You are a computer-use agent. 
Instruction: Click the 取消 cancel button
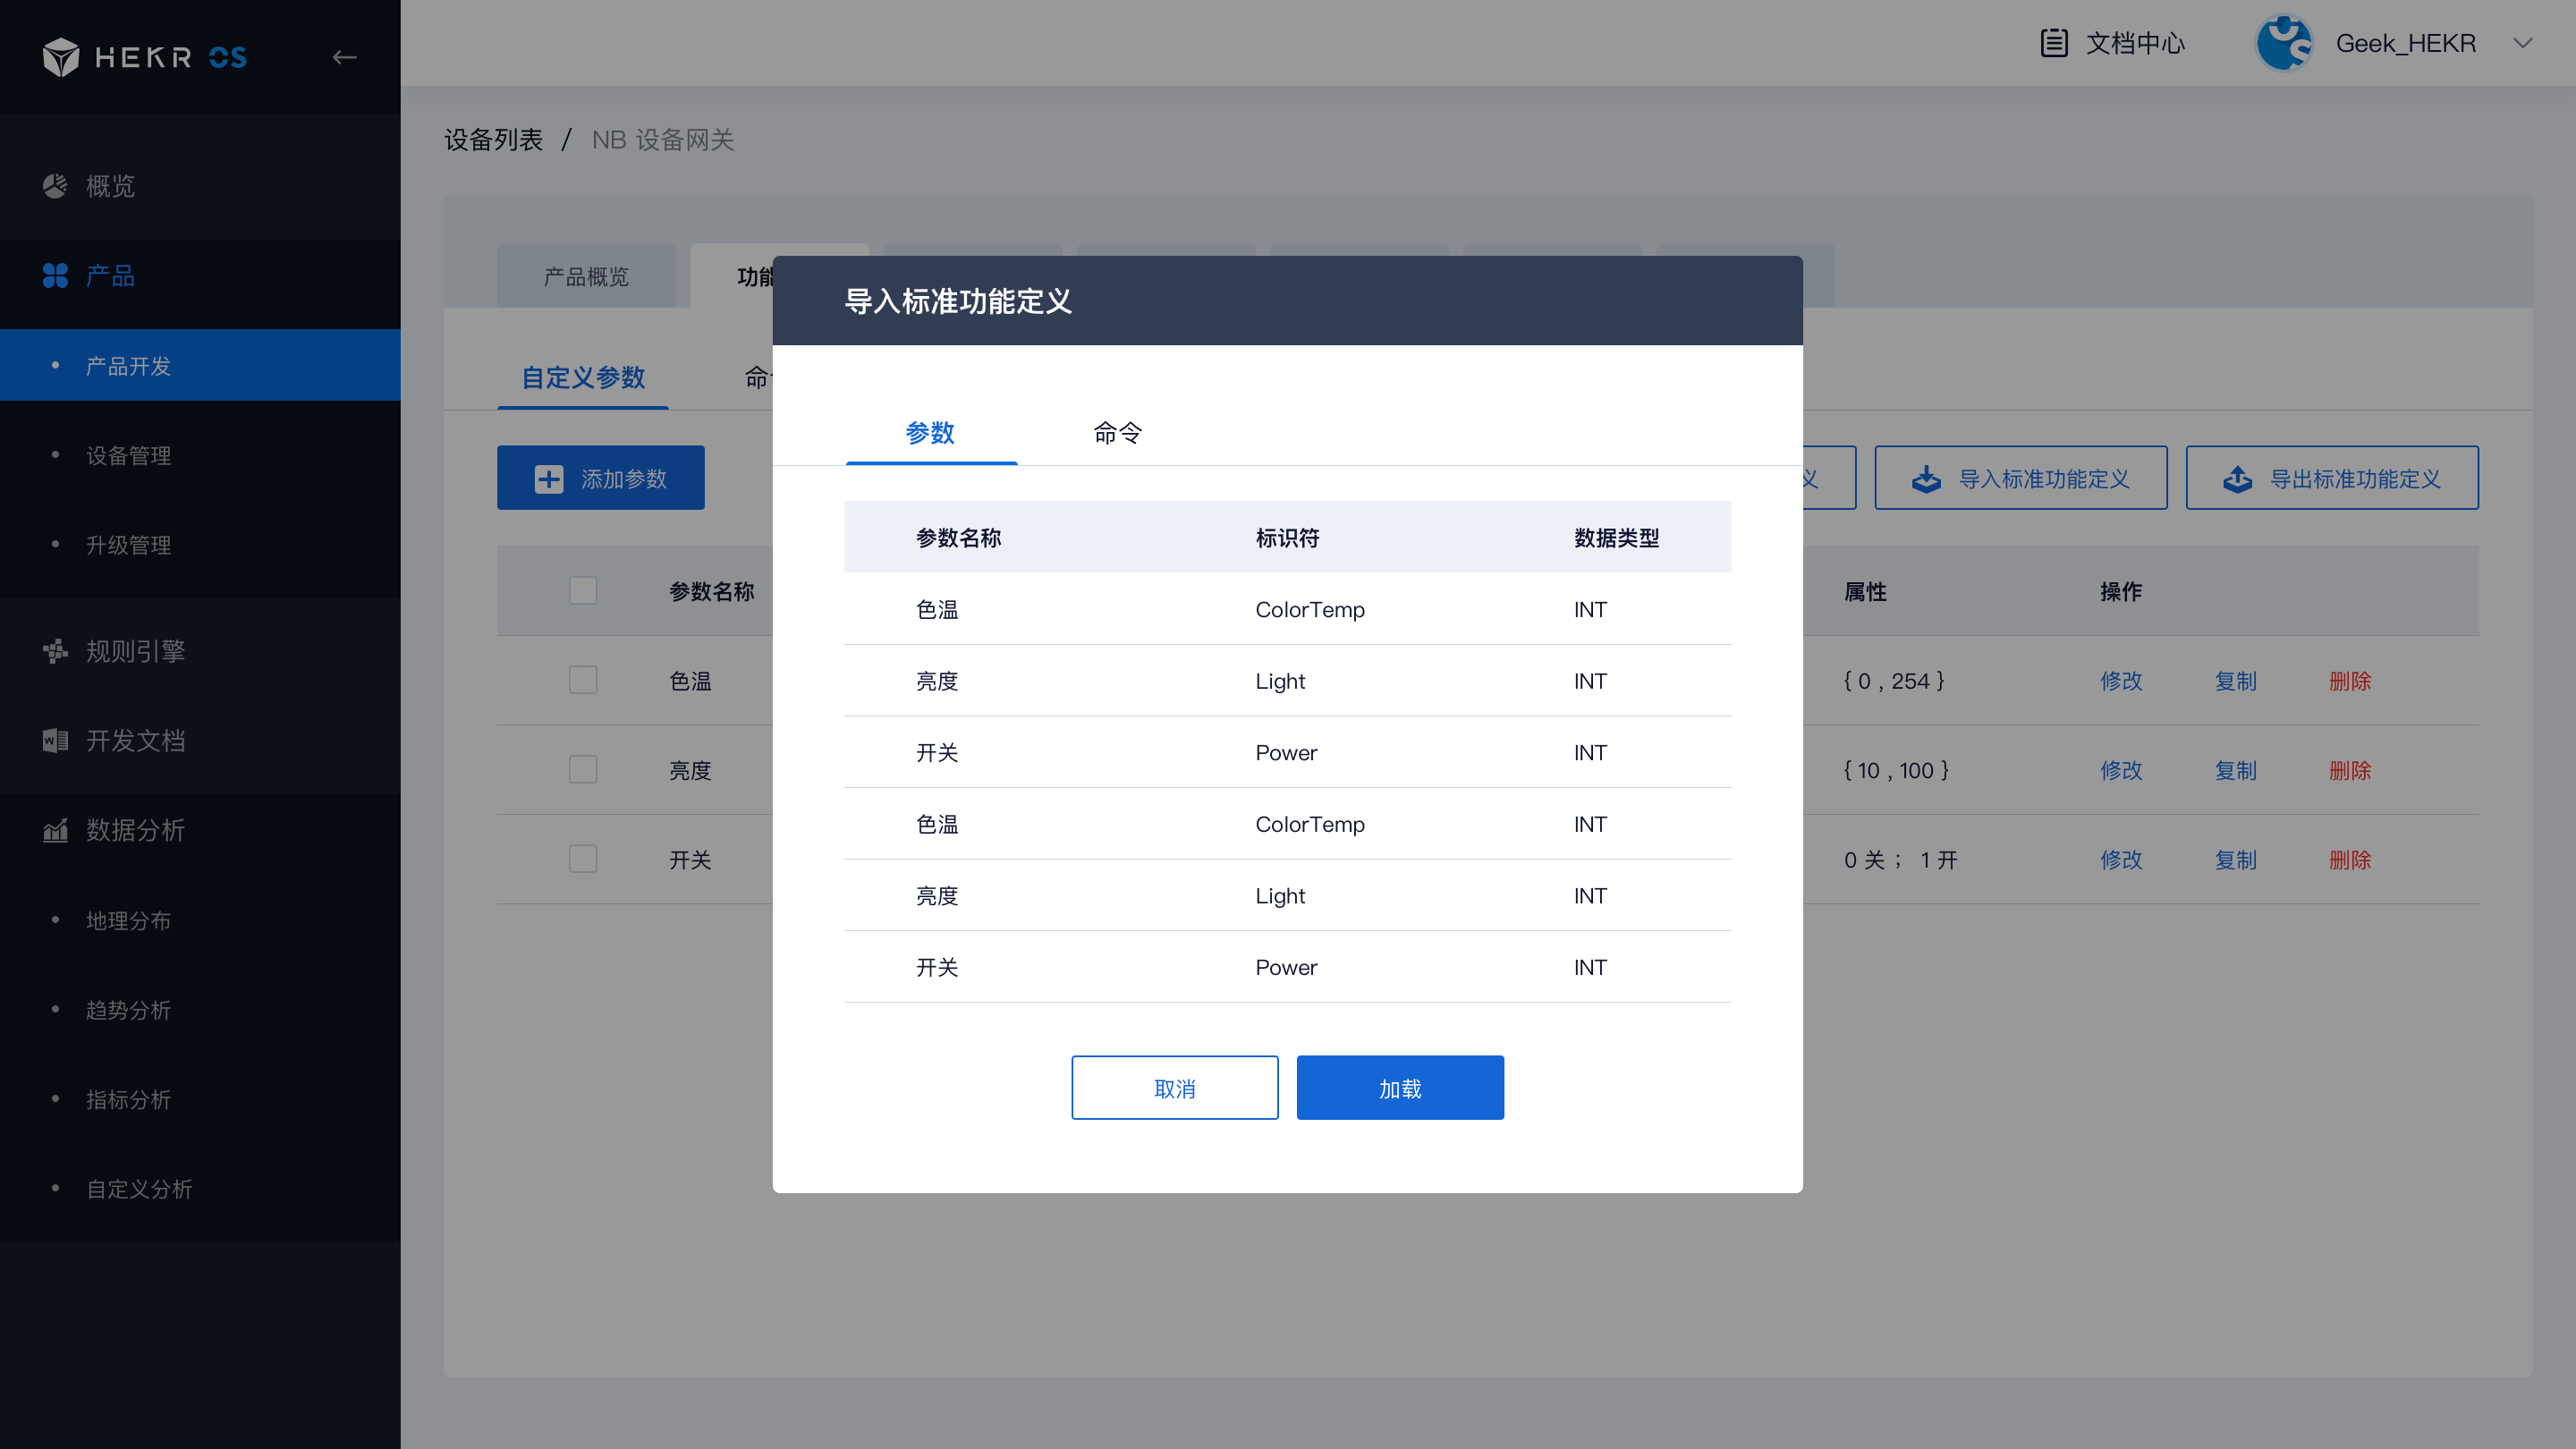(1174, 1088)
